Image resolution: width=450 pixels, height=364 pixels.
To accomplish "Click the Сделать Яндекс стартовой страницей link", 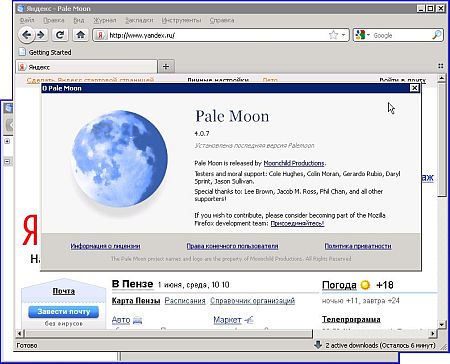I will [90, 80].
